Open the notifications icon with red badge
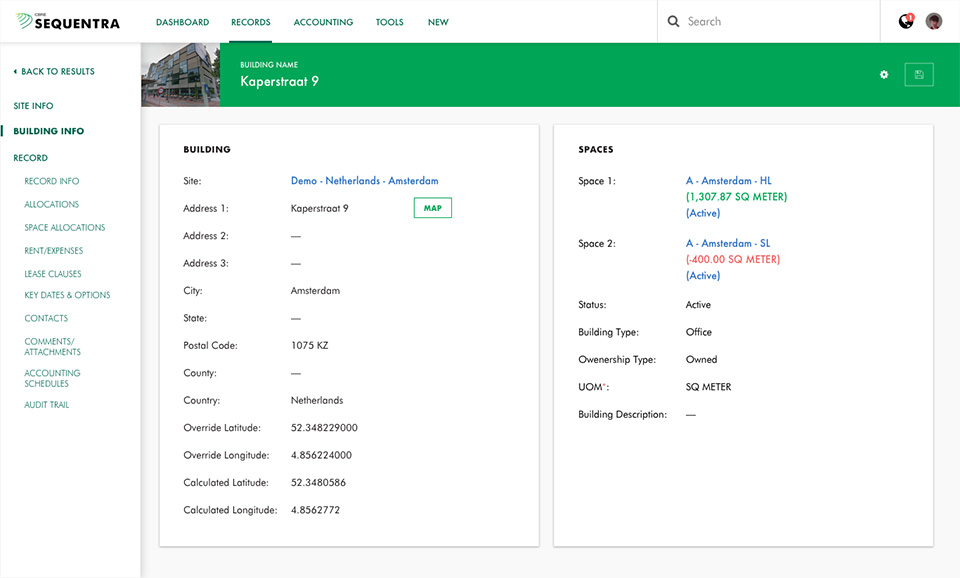 tap(906, 21)
